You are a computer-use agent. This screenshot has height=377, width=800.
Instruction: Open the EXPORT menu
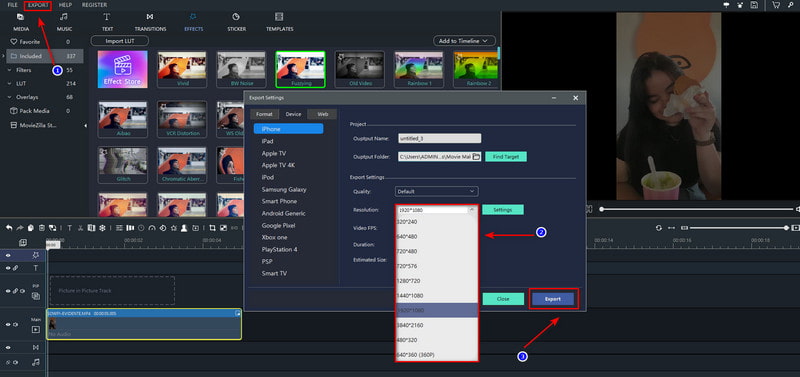click(x=38, y=5)
